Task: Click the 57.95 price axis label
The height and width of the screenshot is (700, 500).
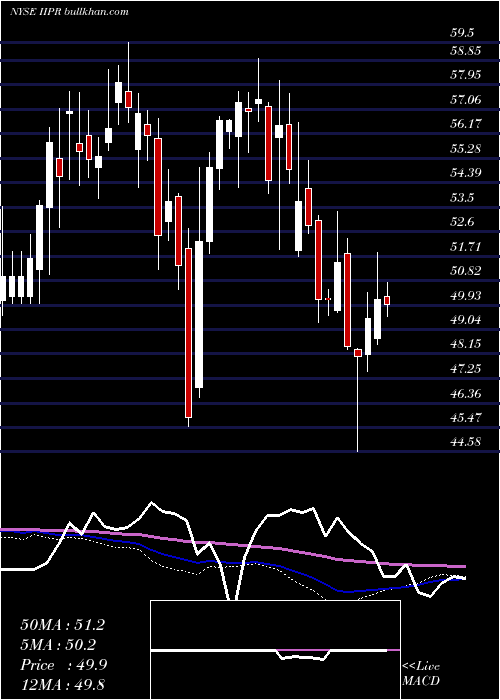Action: click(x=466, y=74)
